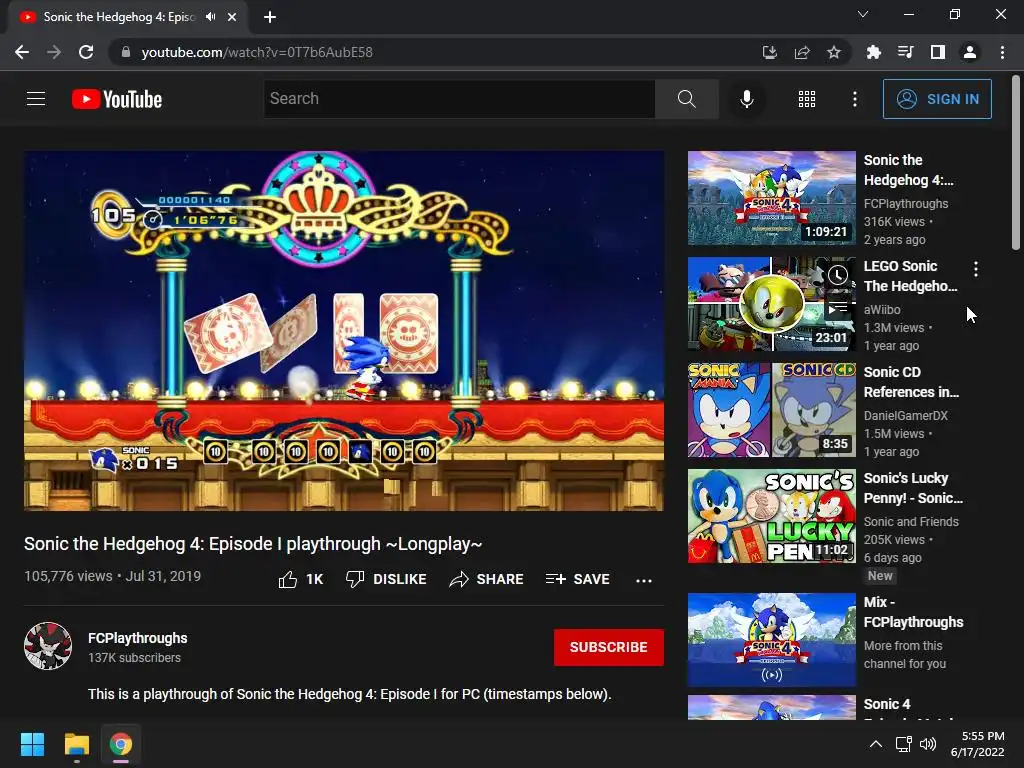Image resolution: width=1024 pixels, height=768 pixels.
Task: Open options menu for LEGO Sonic video
Action: coord(976,268)
